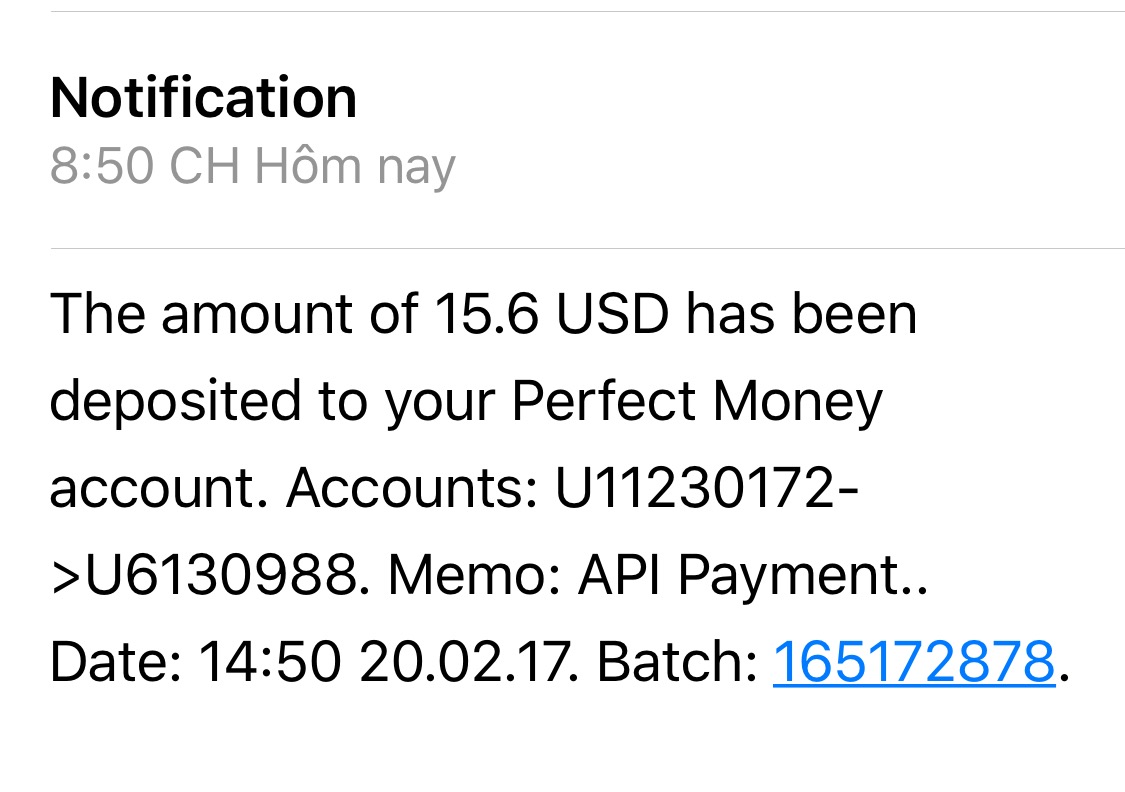Click the 8:50 CH timestamp
1125x792 pixels.
coord(144,166)
